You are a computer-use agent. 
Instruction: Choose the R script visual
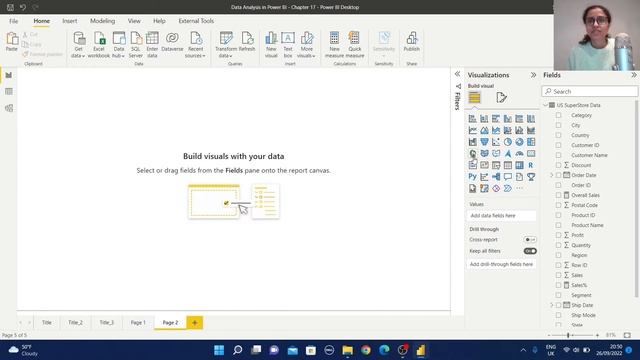point(531,165)
